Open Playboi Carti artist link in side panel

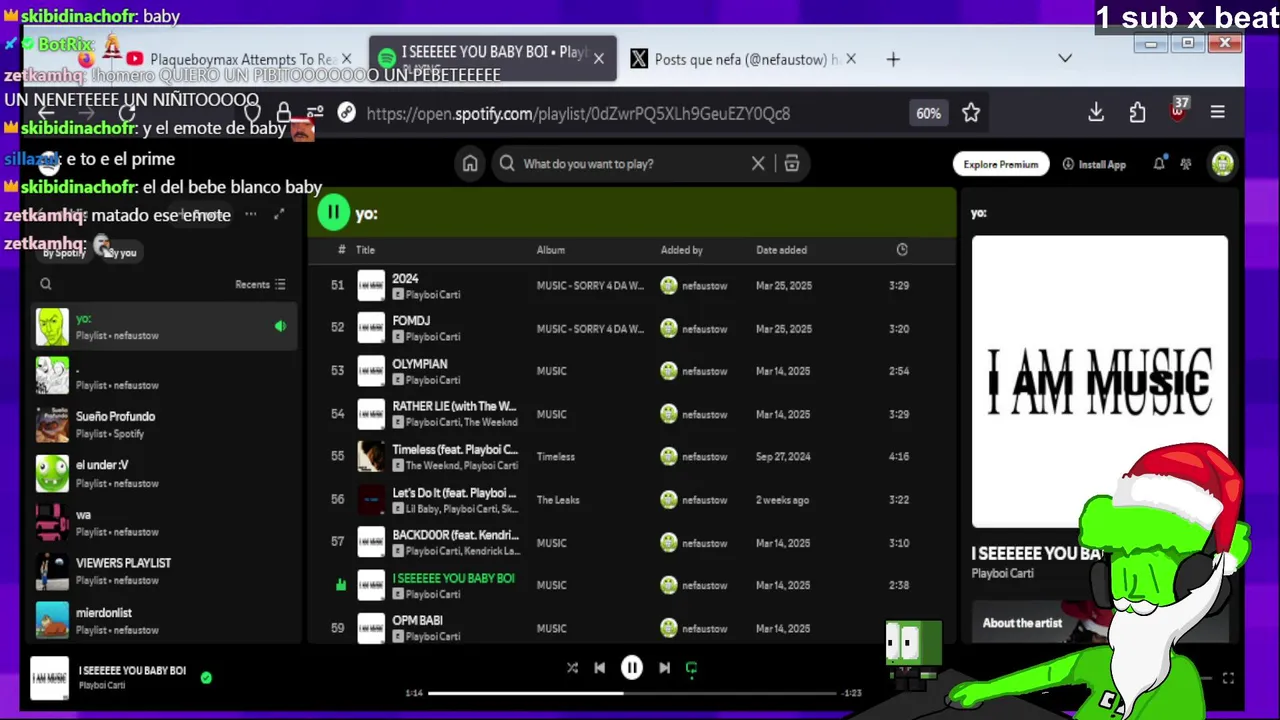coord(1002,574)
